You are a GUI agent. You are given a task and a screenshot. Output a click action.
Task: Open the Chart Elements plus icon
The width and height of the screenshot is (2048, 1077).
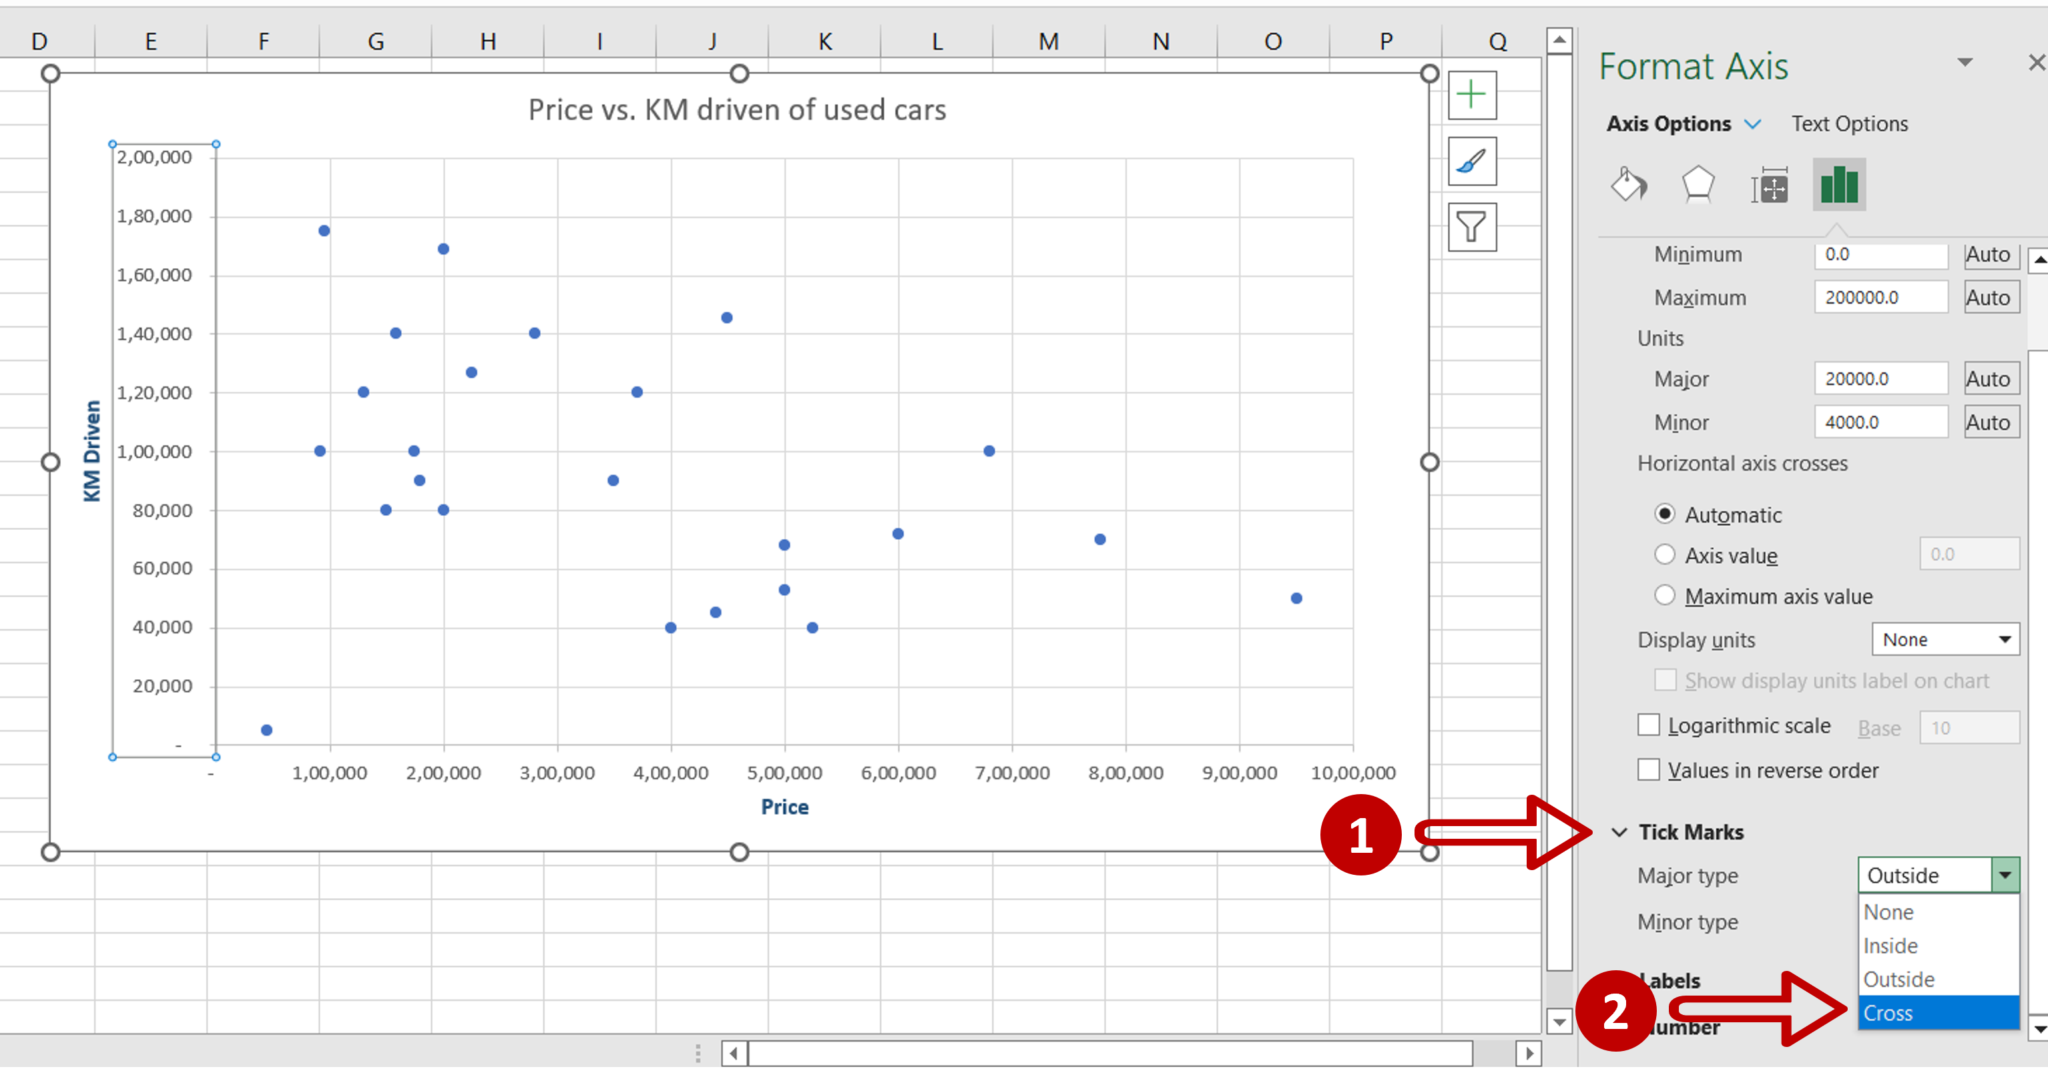click(x=1471, y=94)
